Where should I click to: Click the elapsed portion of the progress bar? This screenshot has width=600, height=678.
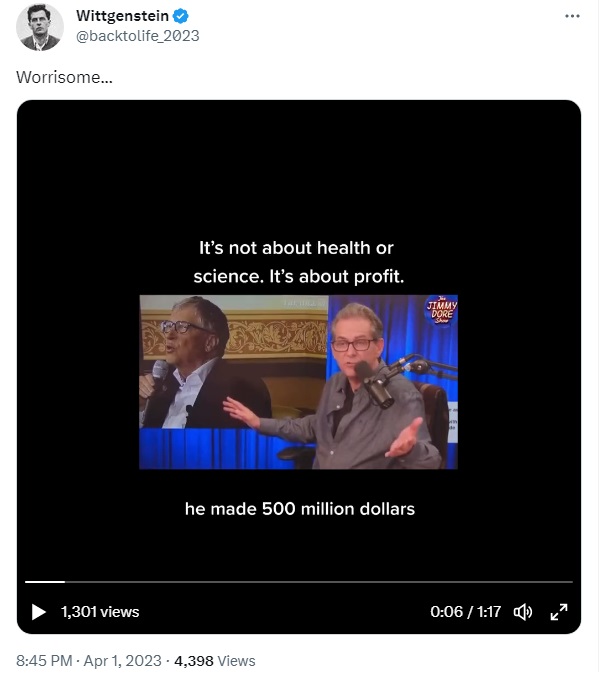coord(45,582)
